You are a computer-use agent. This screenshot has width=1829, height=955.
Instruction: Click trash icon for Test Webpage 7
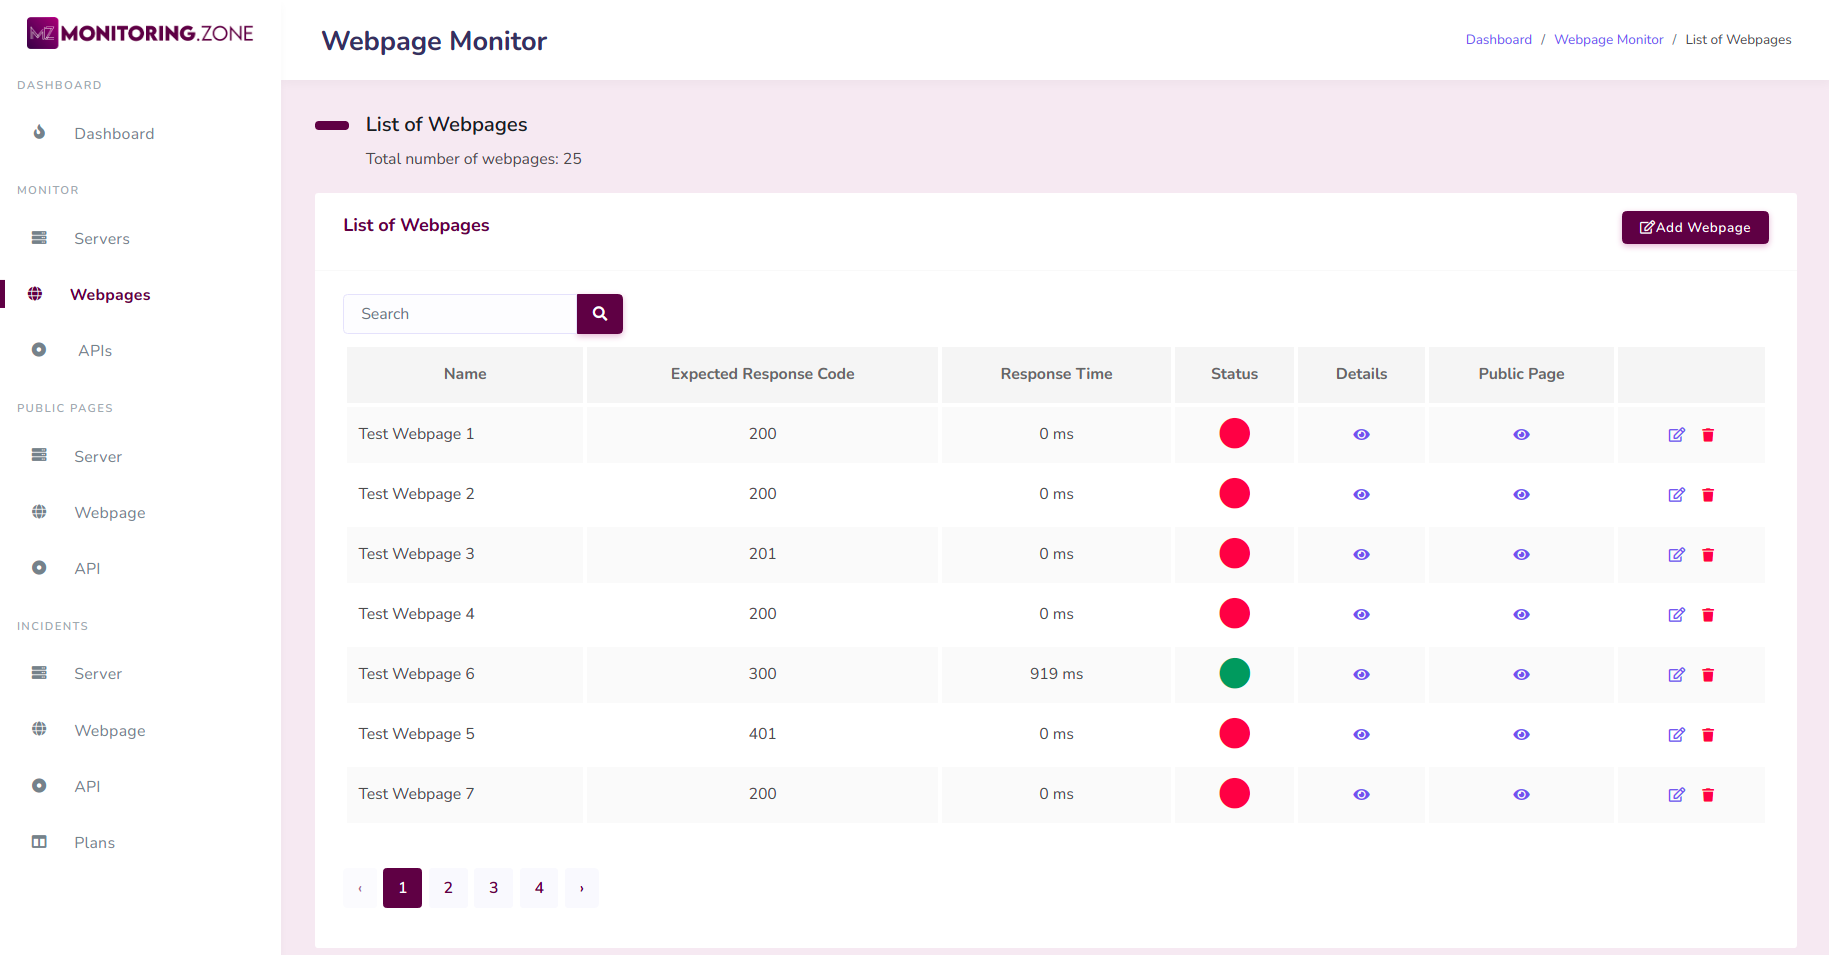coord(1708,795)
